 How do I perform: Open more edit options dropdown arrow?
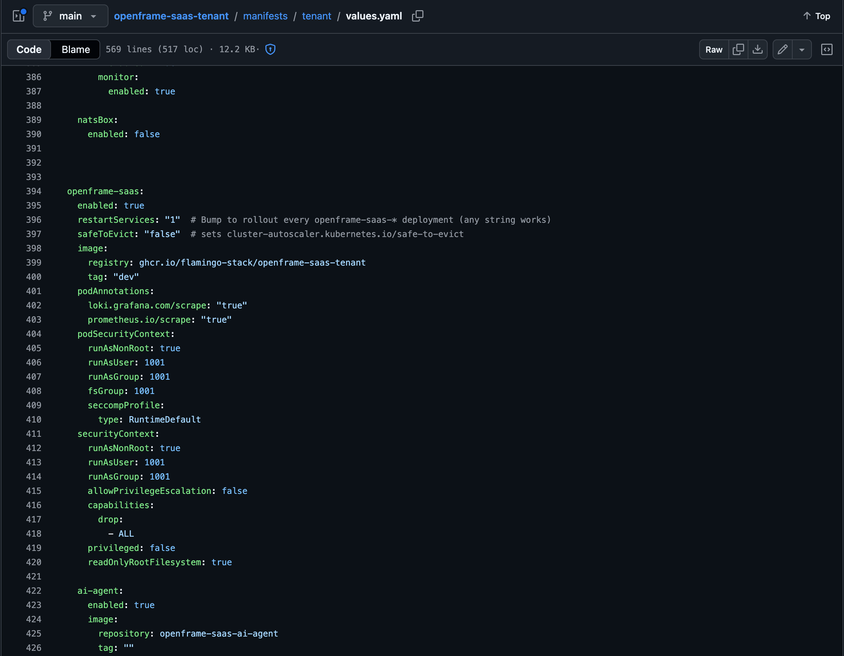[x=801, y=50]
